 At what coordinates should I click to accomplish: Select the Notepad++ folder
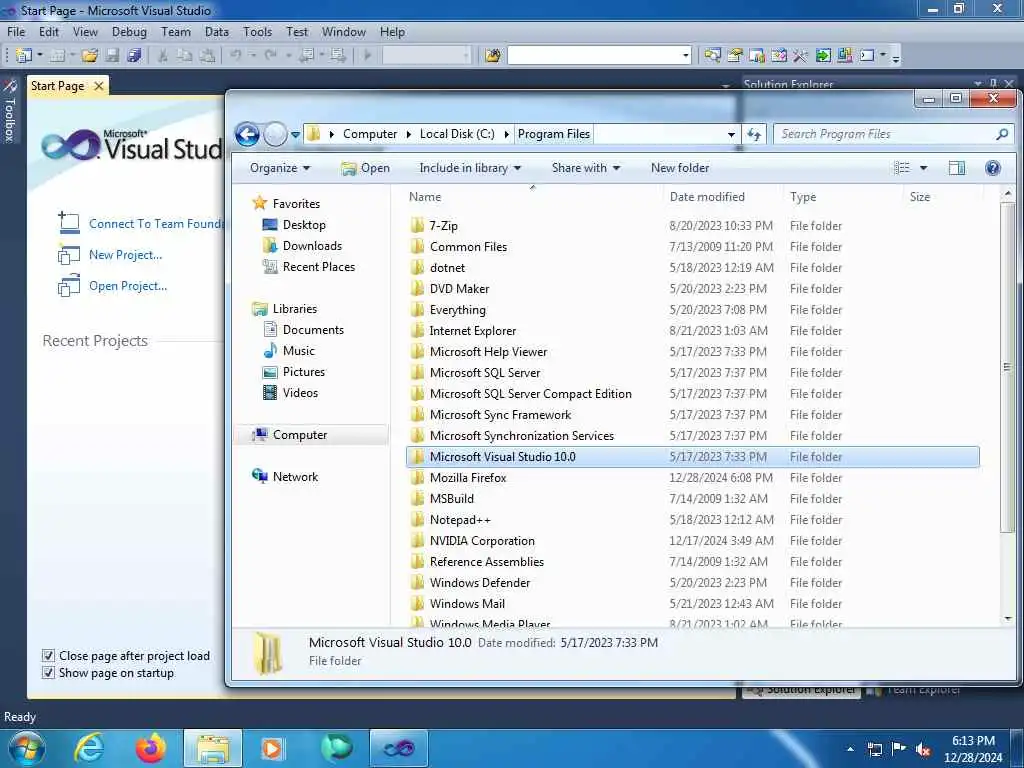(x=460, y=520)
